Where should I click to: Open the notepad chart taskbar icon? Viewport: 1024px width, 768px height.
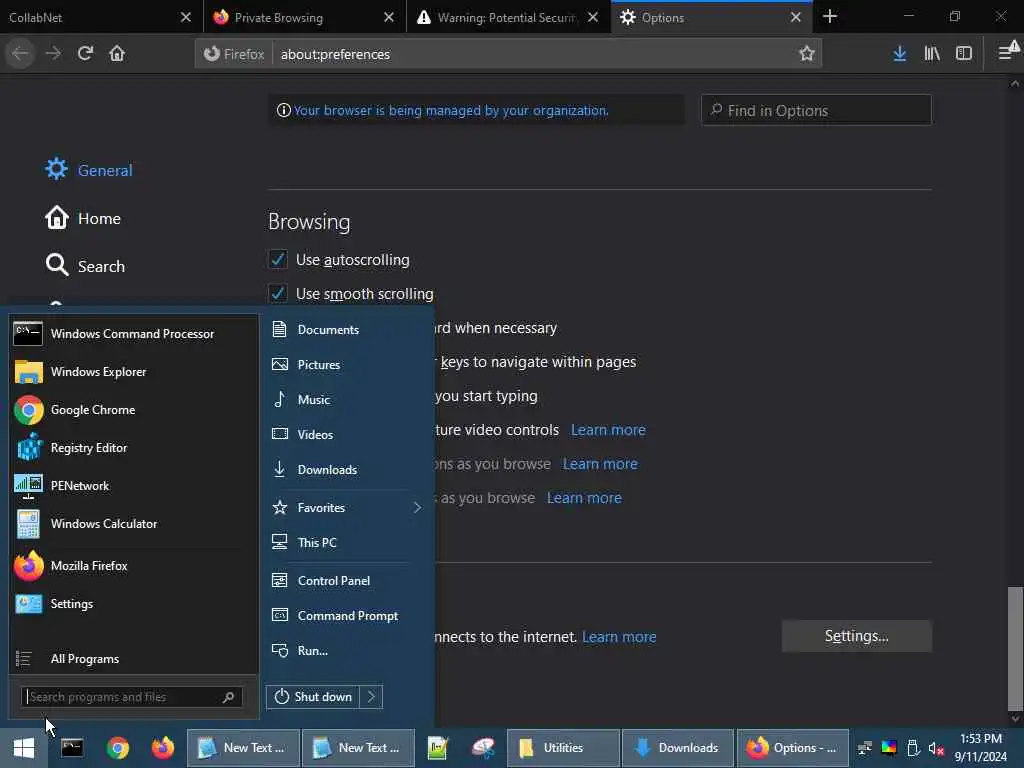pos(438,748)
